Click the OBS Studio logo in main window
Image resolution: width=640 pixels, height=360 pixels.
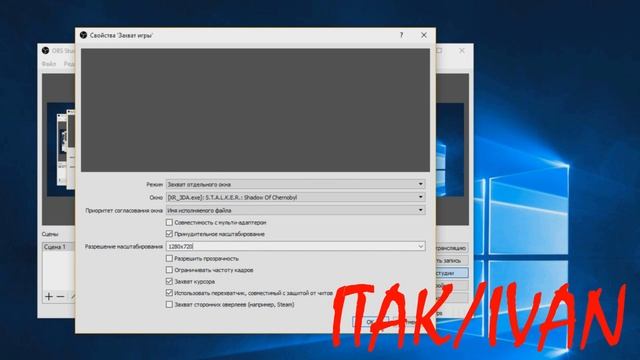tap(45, 51)
